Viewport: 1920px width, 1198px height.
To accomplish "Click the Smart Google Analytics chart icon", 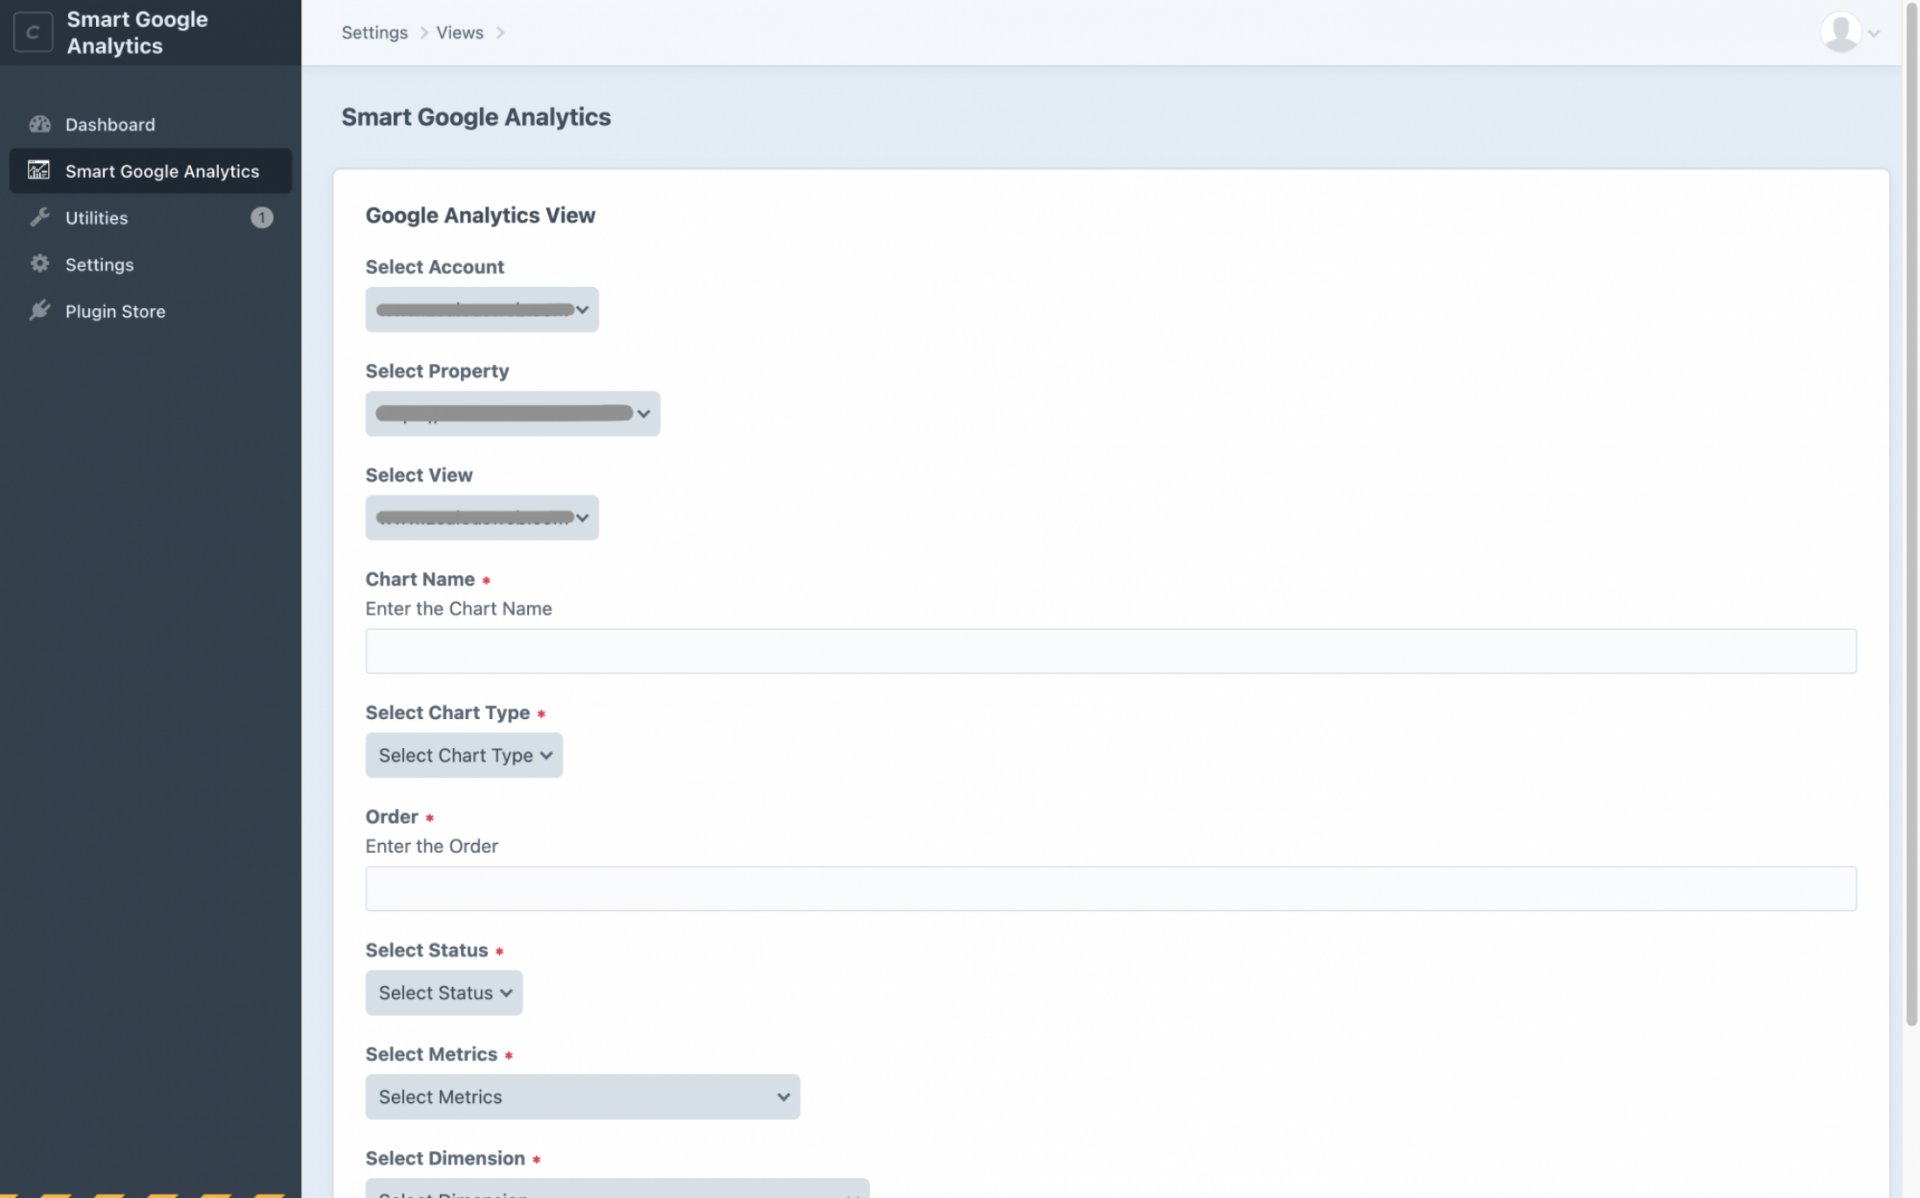I will point(39,170).
